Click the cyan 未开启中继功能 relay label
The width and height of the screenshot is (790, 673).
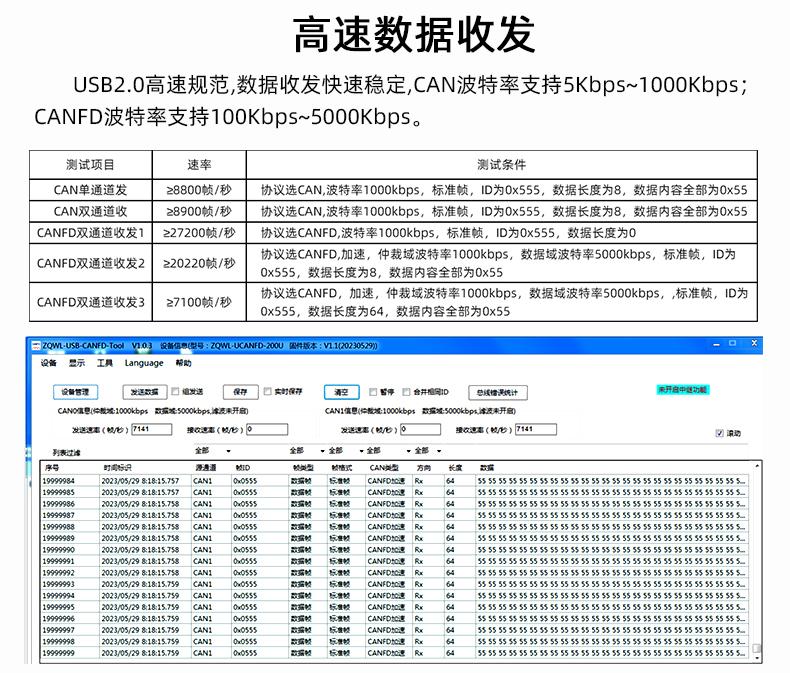(682, 389)
